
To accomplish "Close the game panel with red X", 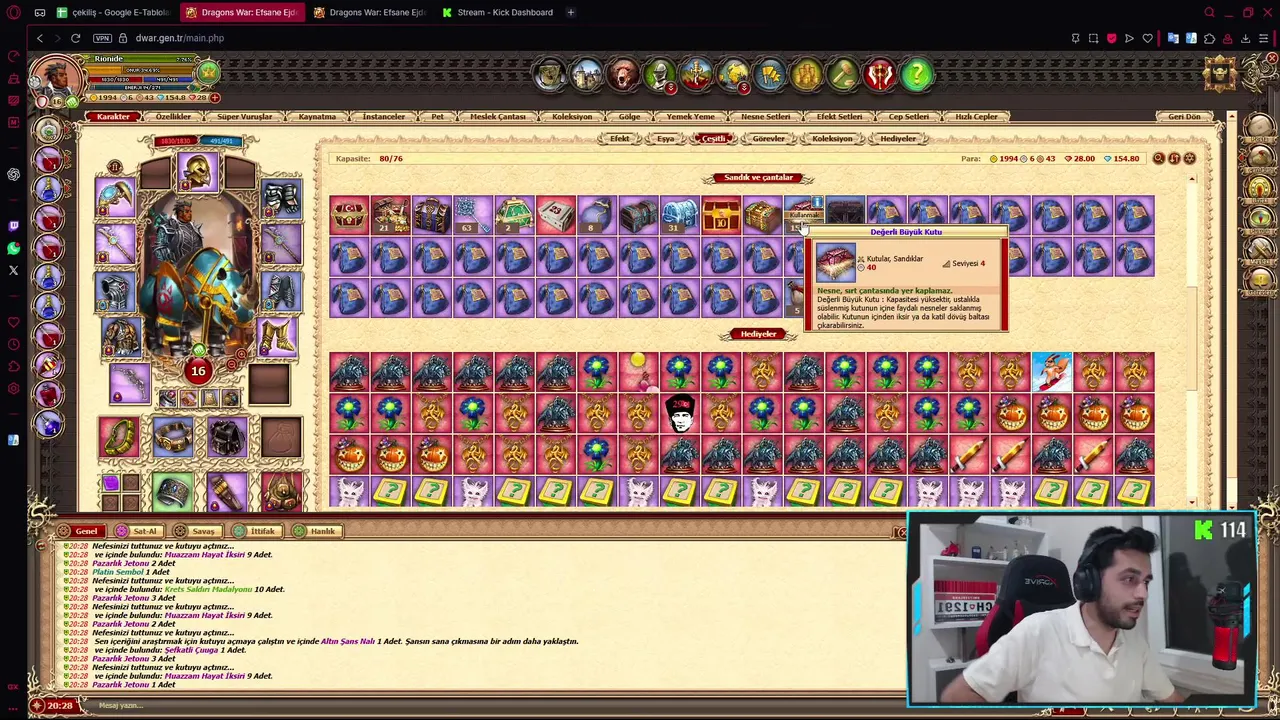I will click(1270, 58).
